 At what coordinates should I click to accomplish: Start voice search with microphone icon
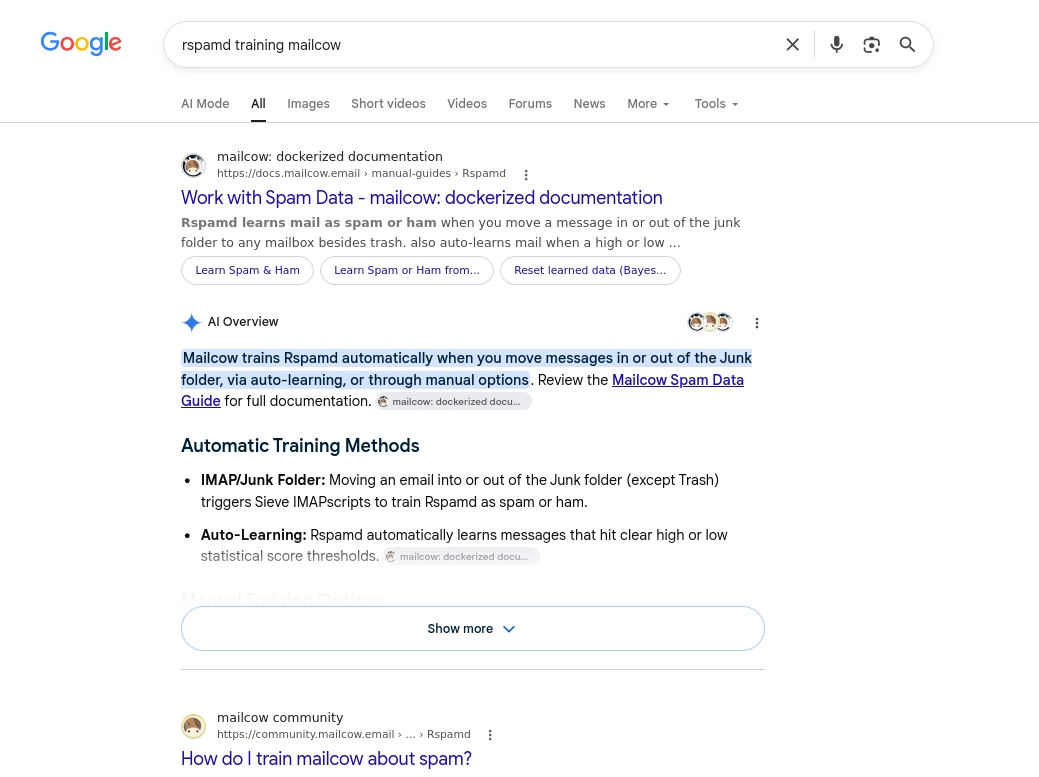tap(836, 44)
